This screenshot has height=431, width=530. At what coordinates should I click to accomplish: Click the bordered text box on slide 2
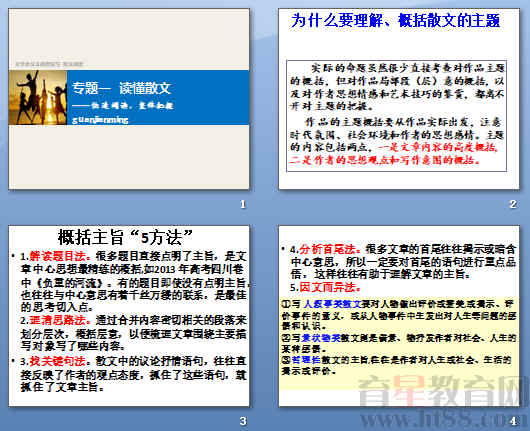[x=396, y=116]
